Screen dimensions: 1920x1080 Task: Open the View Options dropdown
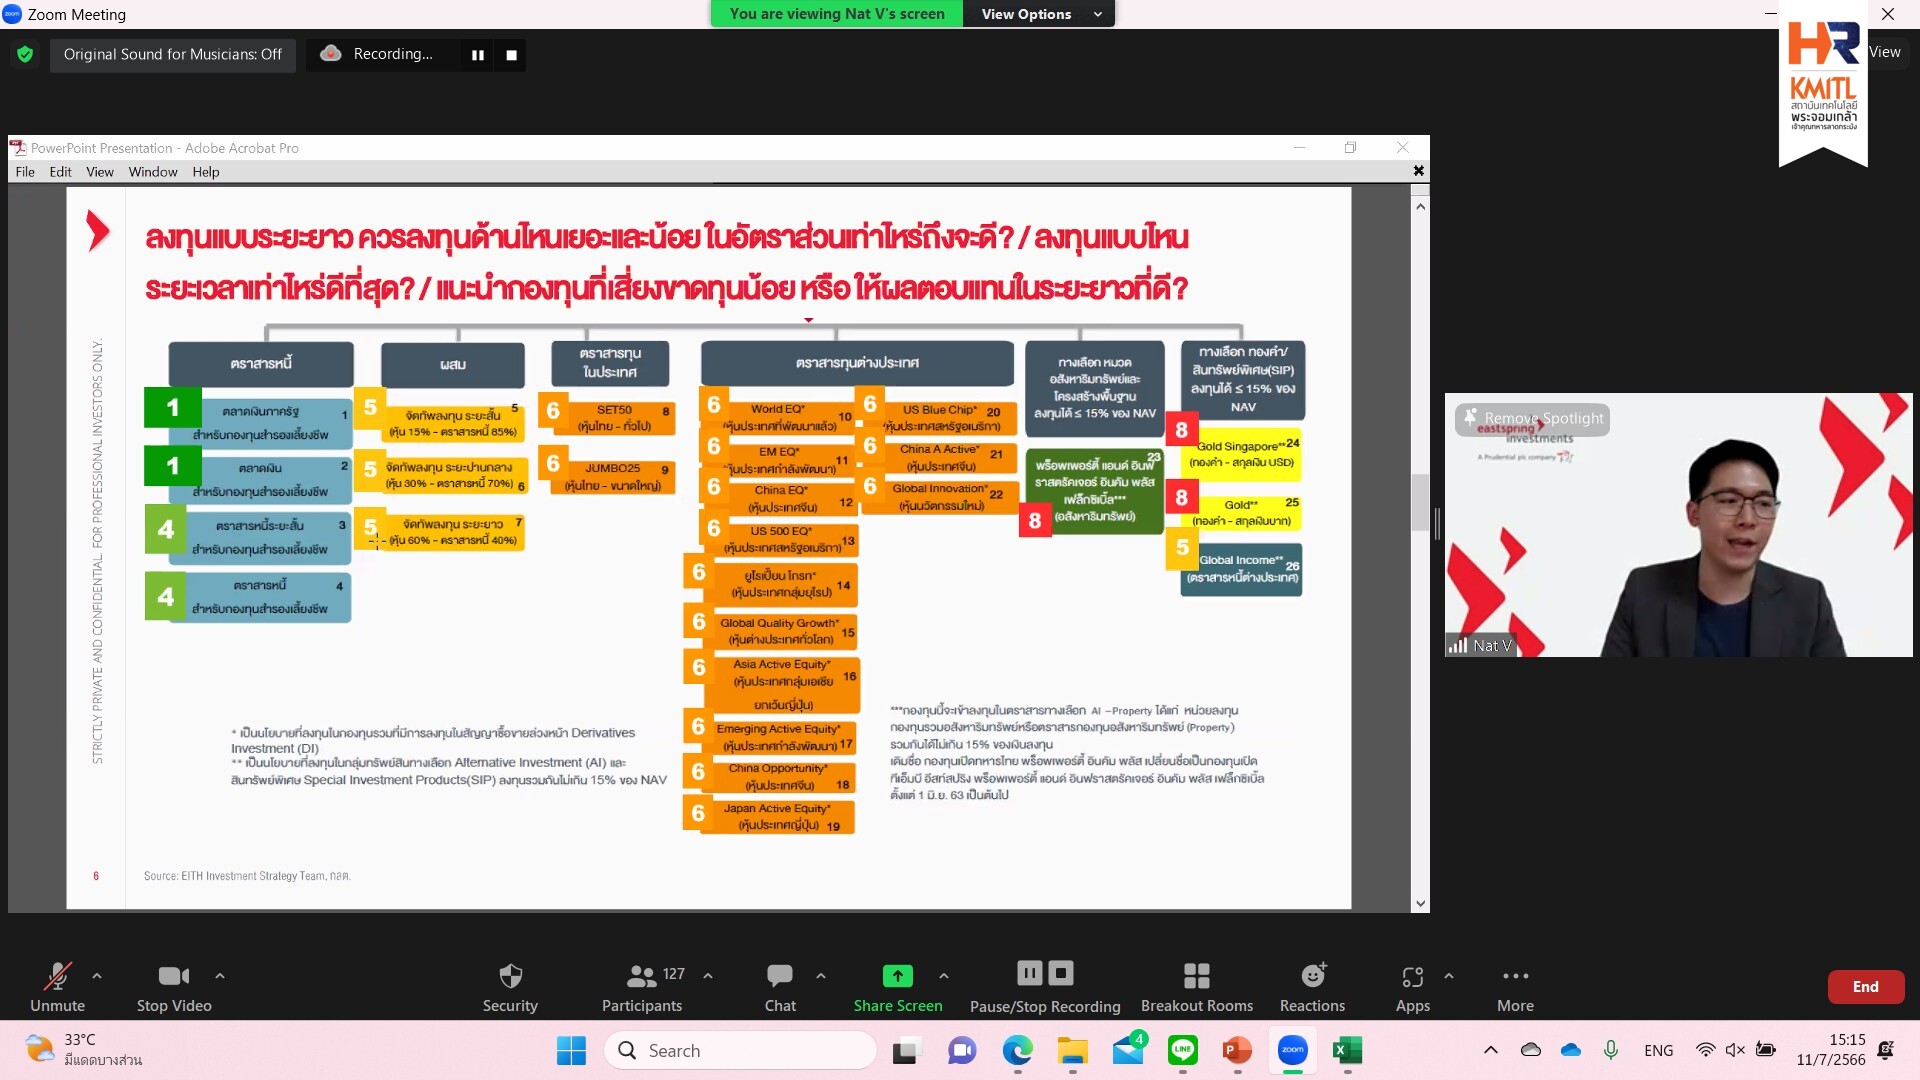(x=1038, y=14)
